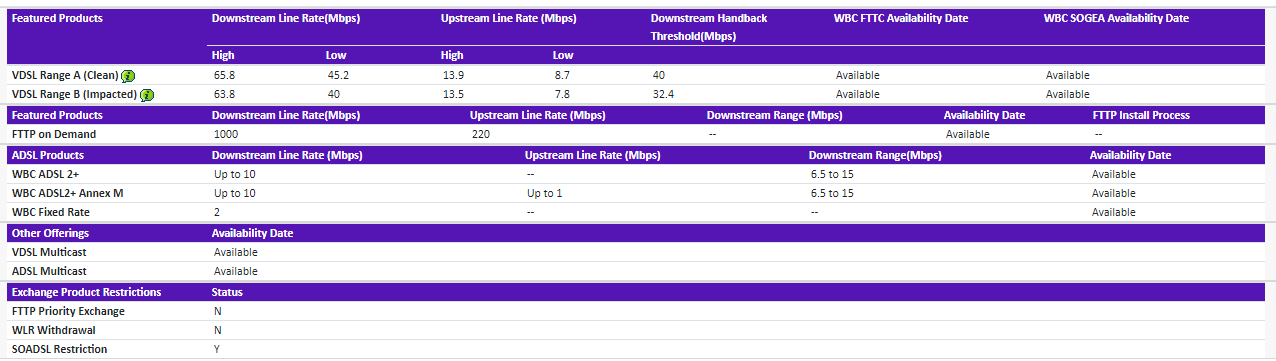Screen dimensions: 1276x361
Task: Click the WBC ADSL 2+ product name
Action: [45, 174]
